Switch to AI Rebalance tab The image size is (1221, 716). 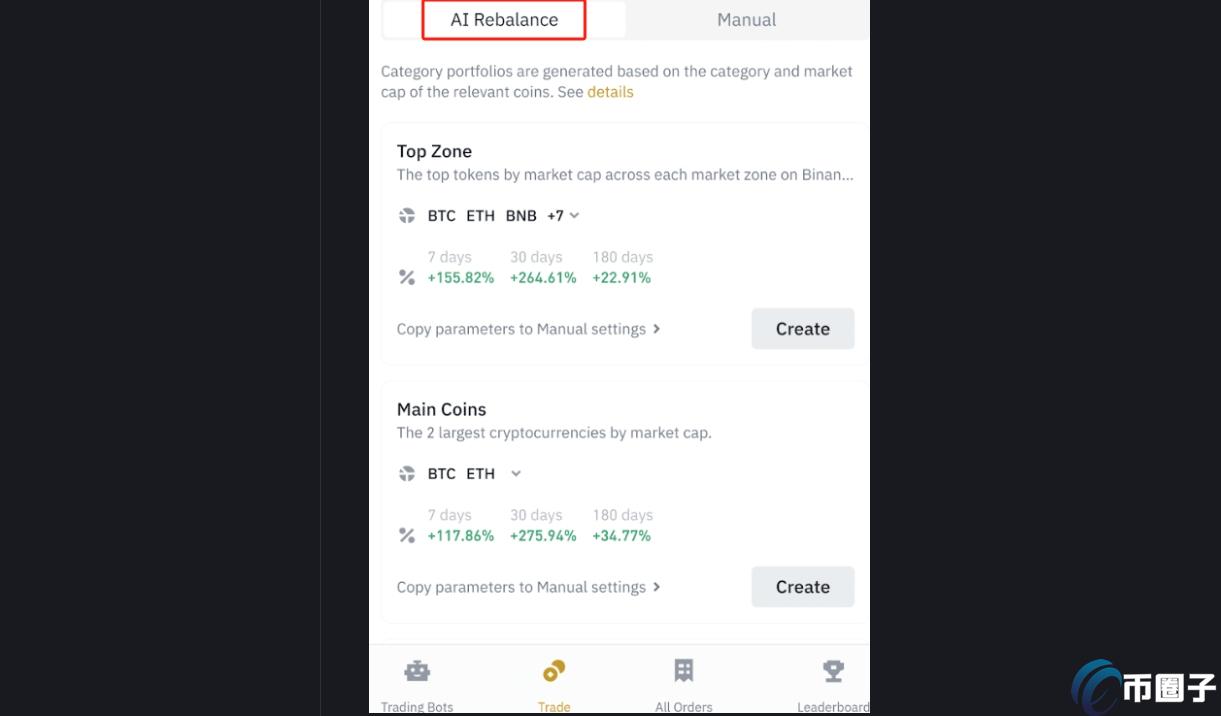504,20
